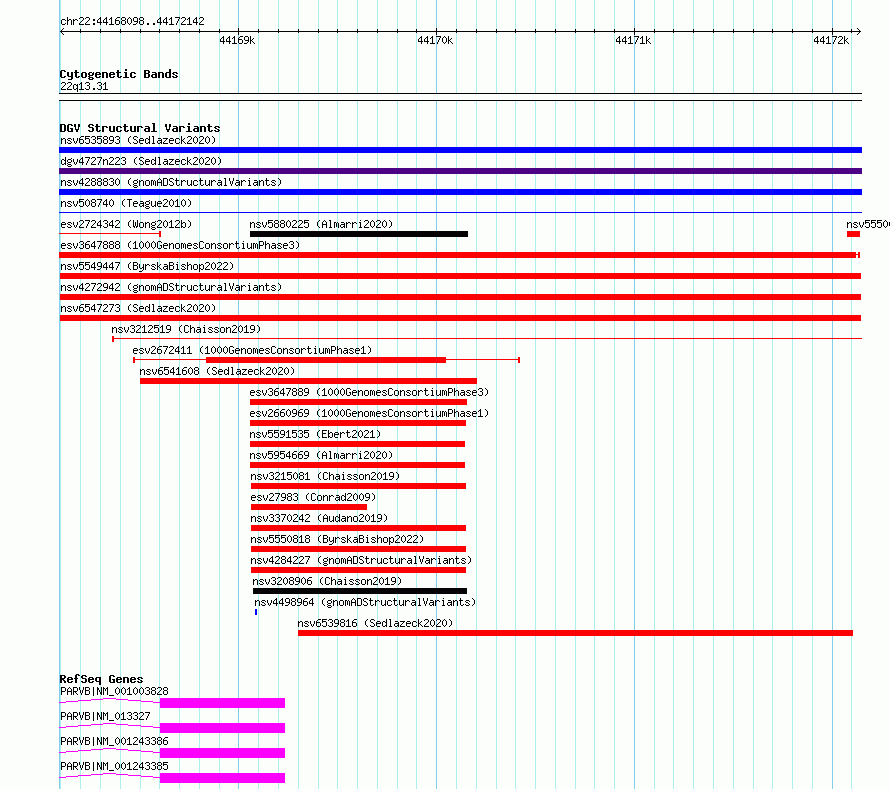The width and height of the screenshot is (890, 789).
Task: Open nsv4288830 (gnomADStructuralVariants) label
Action: [171, 182]
